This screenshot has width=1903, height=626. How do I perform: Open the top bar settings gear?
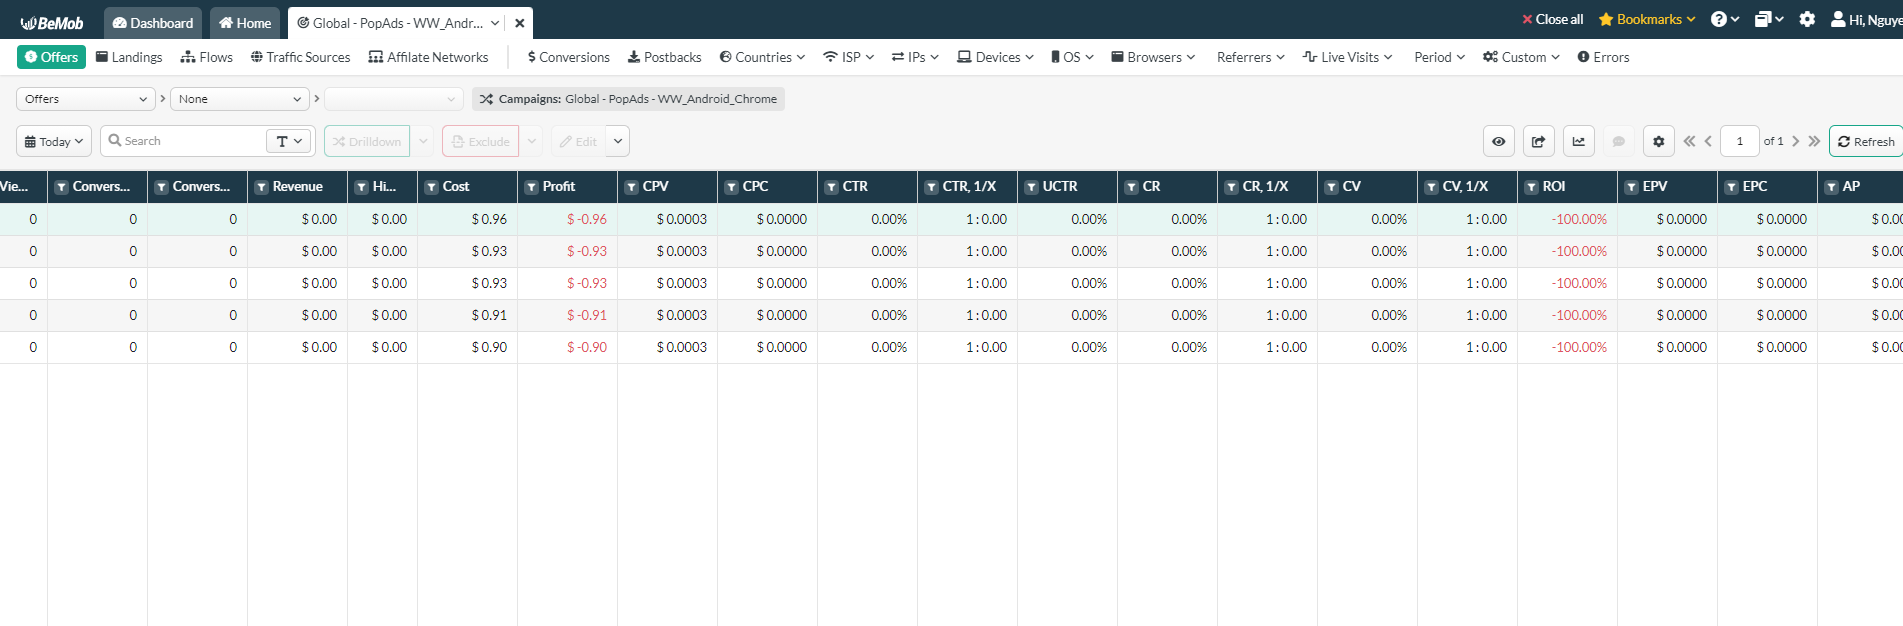[1807, 20]
